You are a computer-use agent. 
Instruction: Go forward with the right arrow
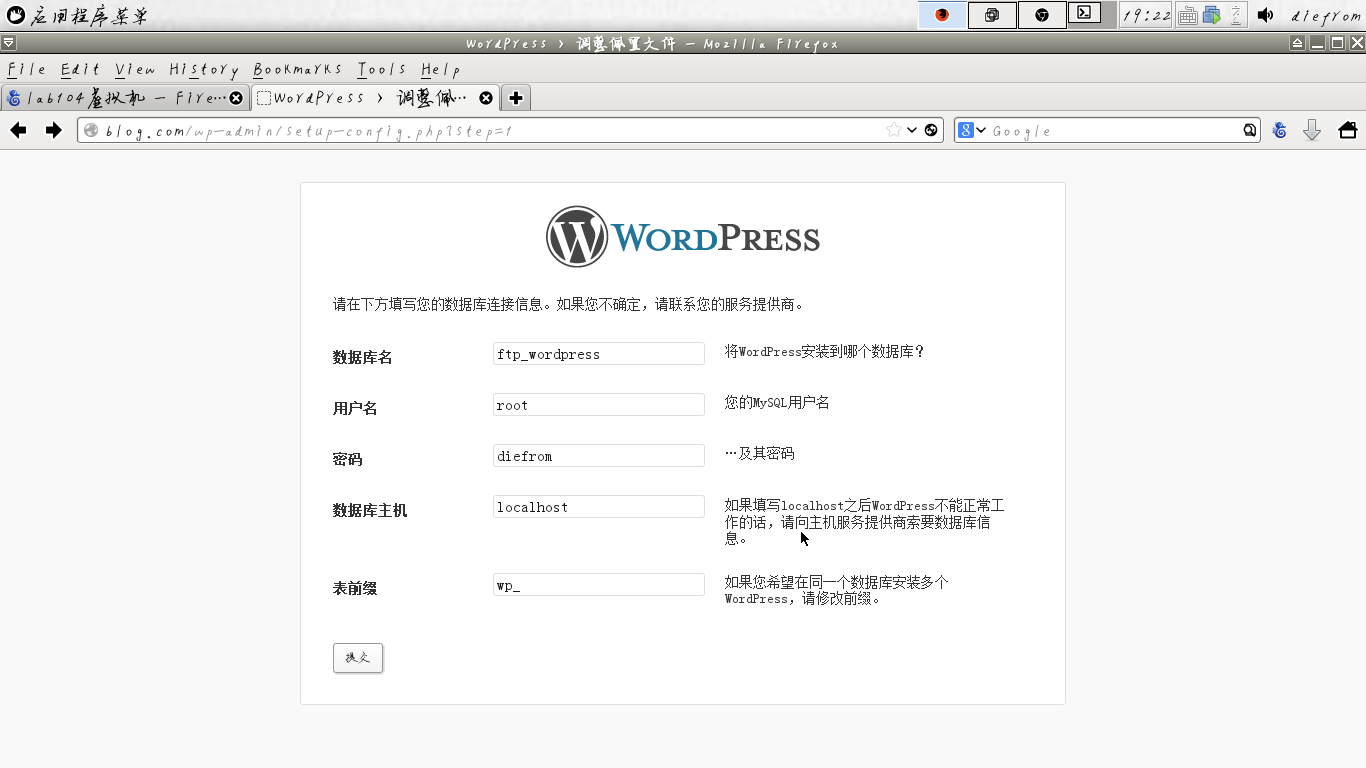click(54, 130)
